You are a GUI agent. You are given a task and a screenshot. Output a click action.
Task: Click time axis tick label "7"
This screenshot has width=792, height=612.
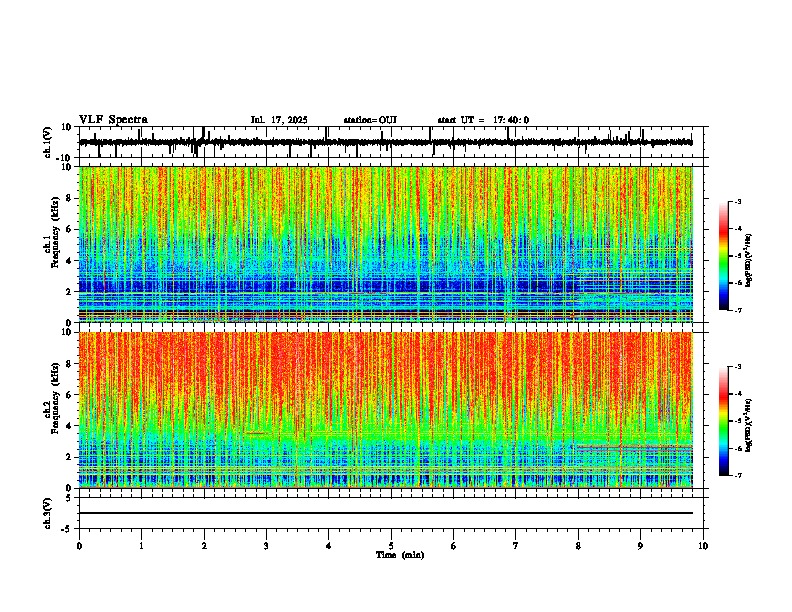click(x=516, y=546)
